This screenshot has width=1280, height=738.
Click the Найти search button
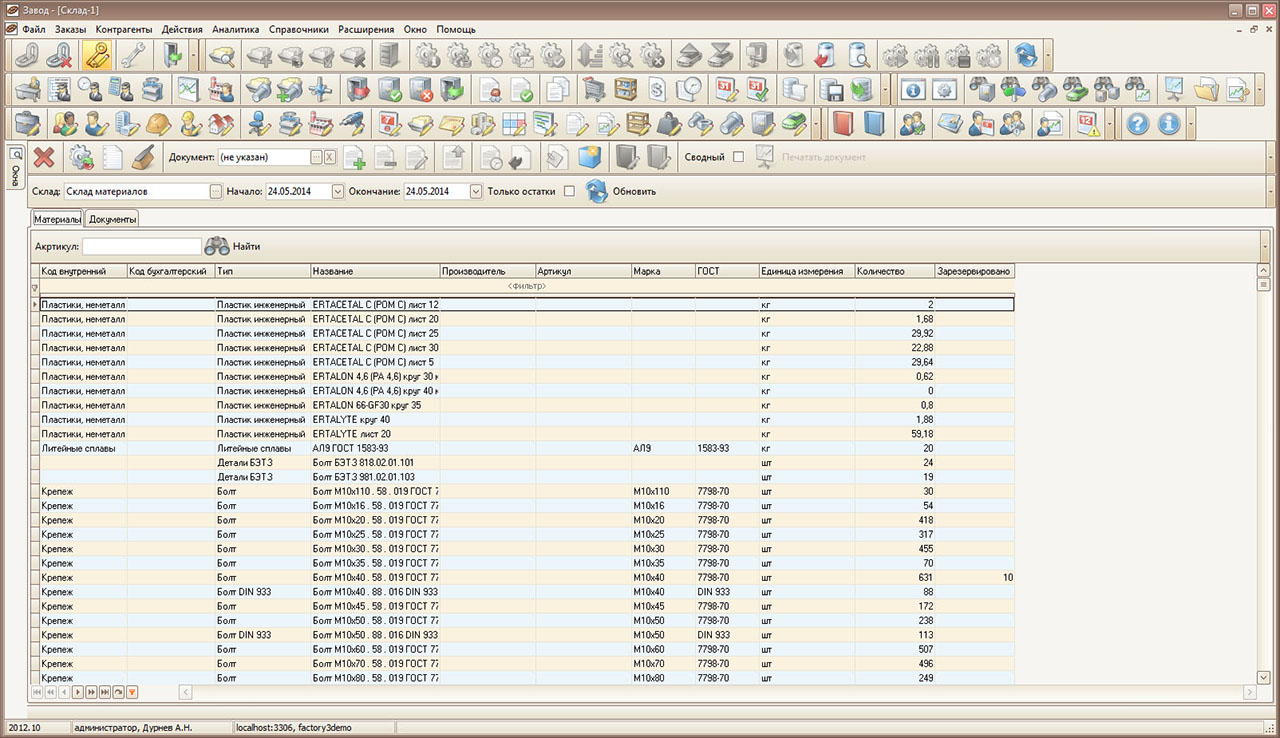tap(233, 246)
